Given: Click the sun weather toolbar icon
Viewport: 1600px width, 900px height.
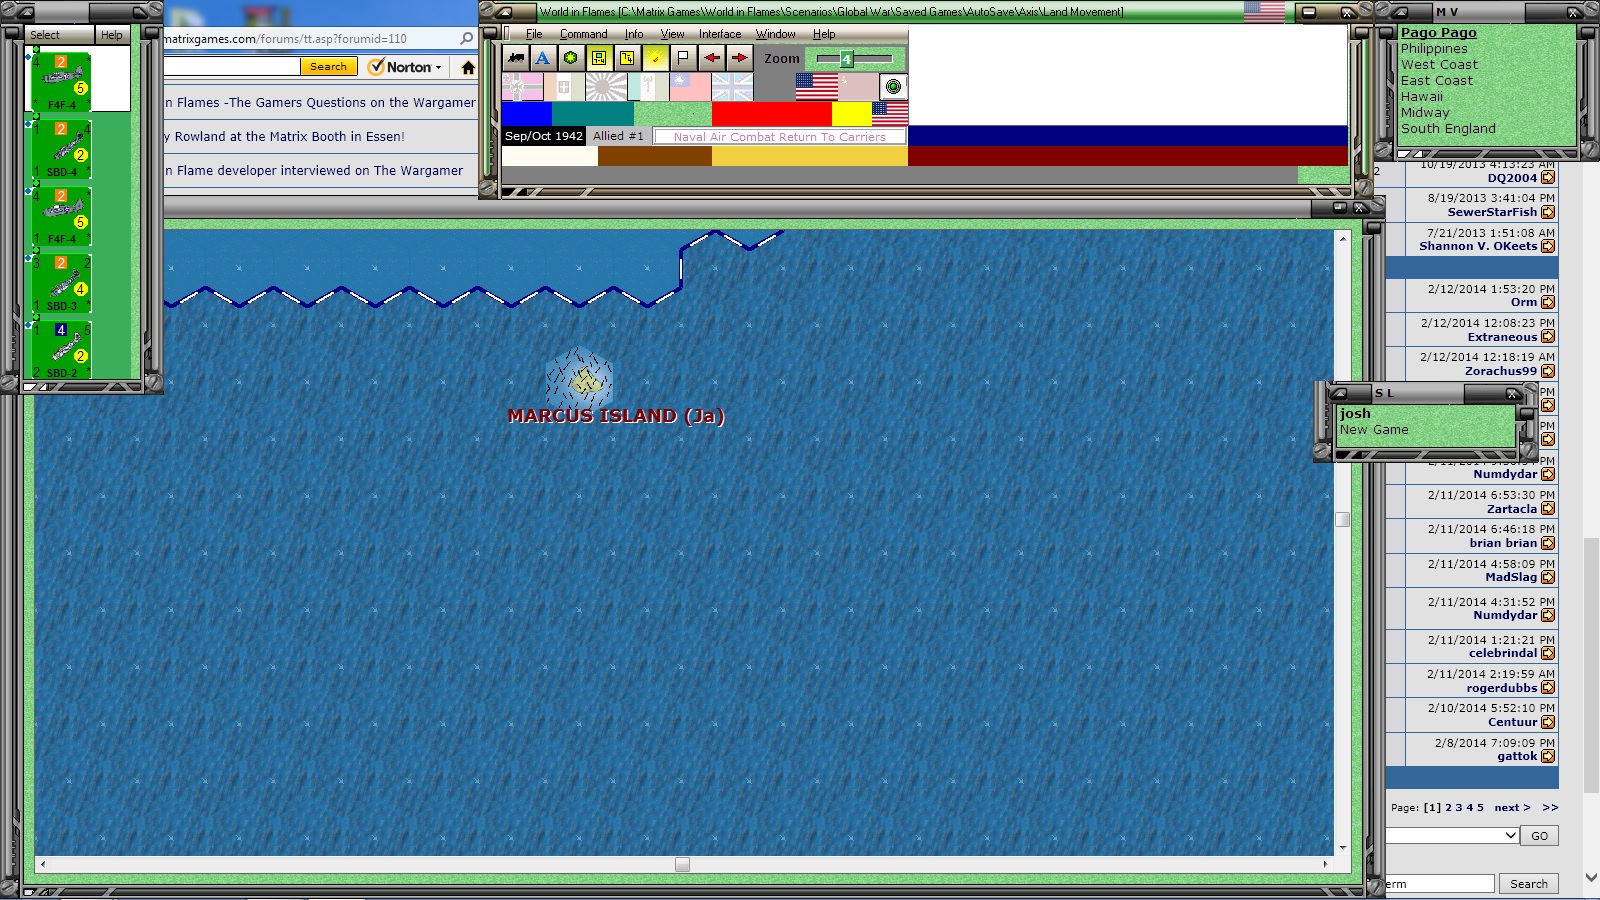Looking at the screenshot, I should click(x=655, y=58).
